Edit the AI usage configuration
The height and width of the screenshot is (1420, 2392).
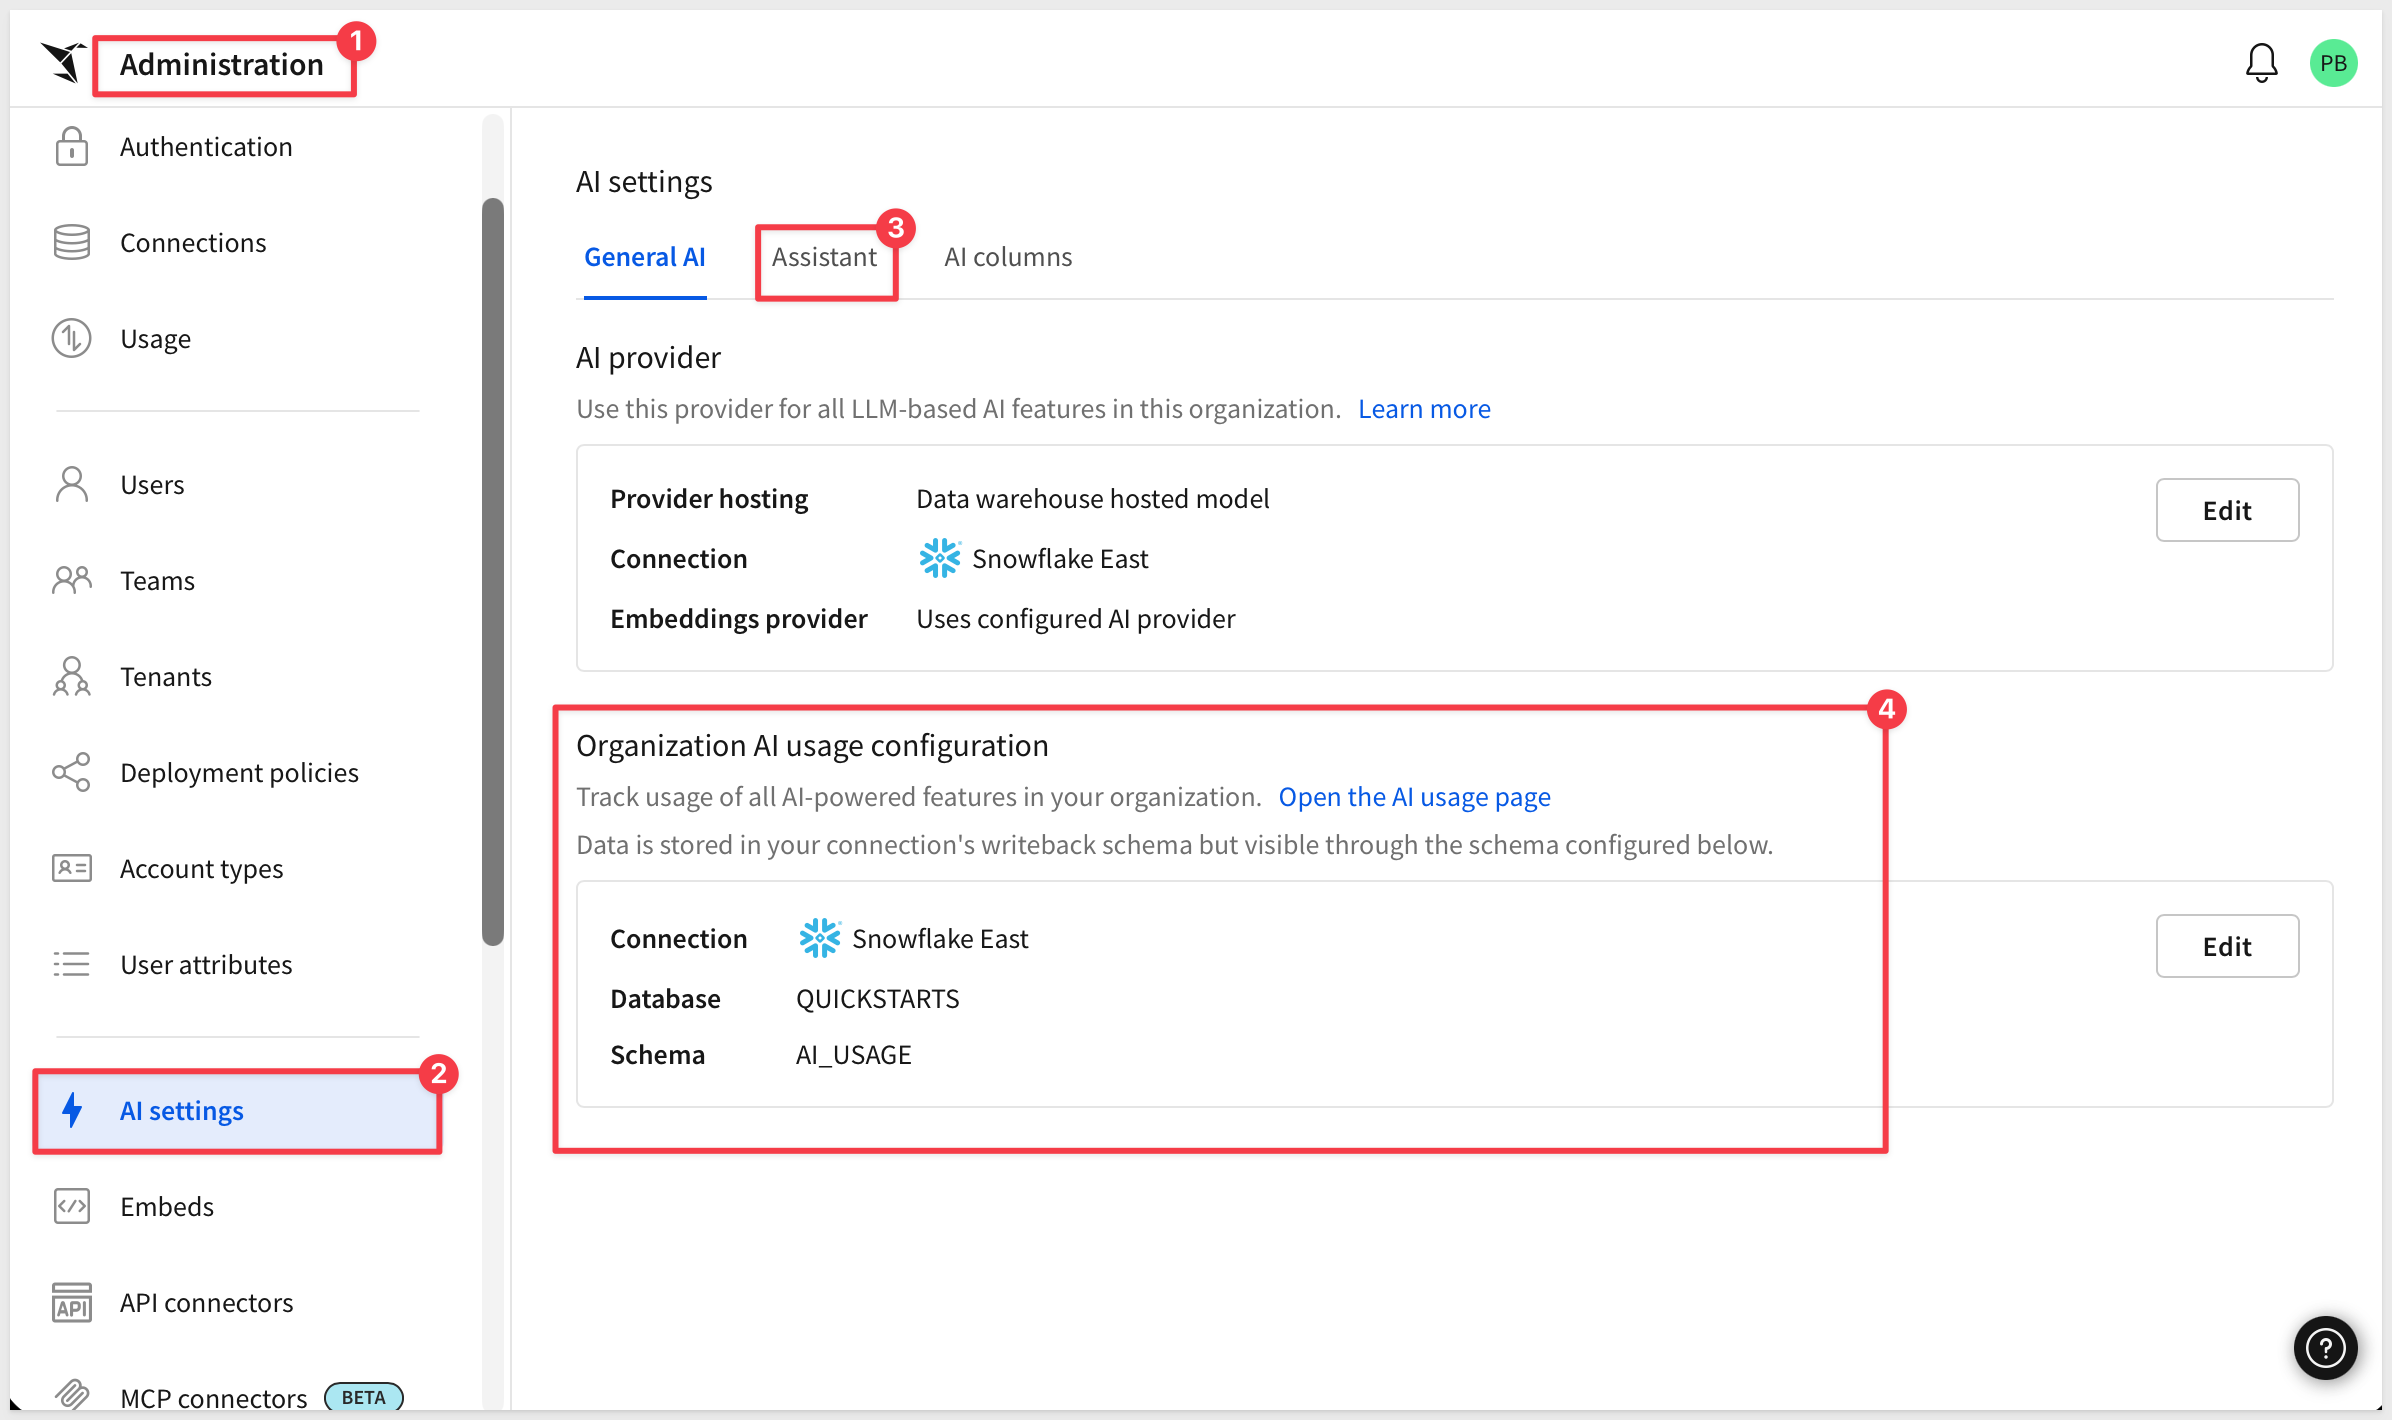point(2227,946)
